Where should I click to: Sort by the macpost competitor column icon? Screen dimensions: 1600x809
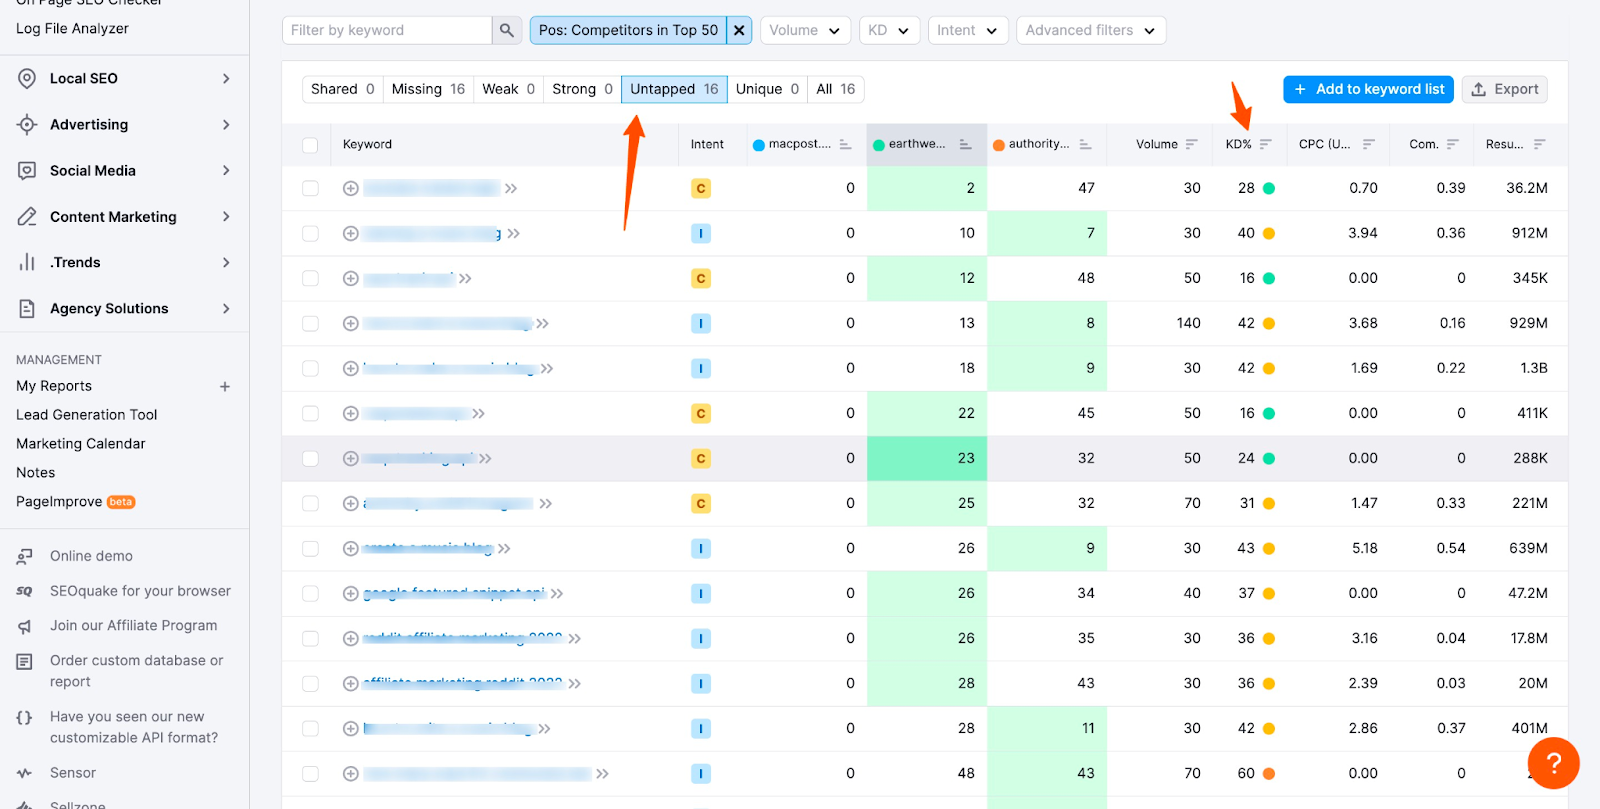click(845, 144)
